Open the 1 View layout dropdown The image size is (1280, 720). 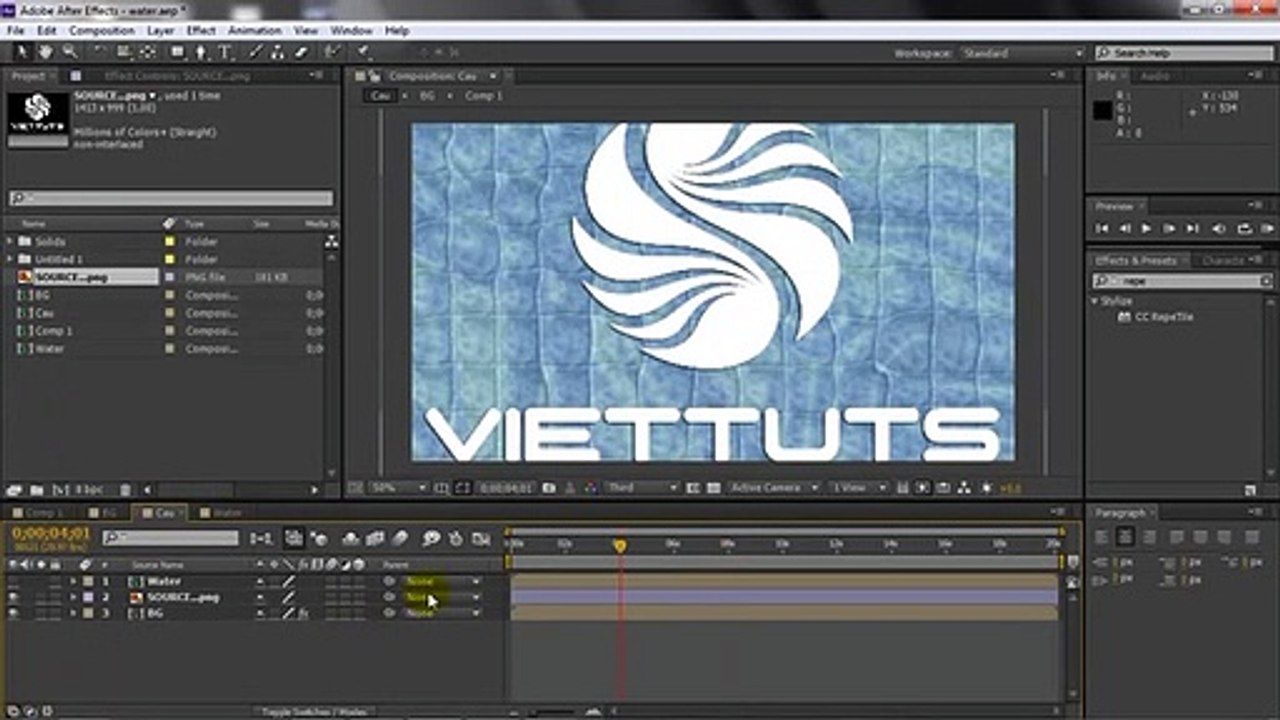[x=860, y=488]
